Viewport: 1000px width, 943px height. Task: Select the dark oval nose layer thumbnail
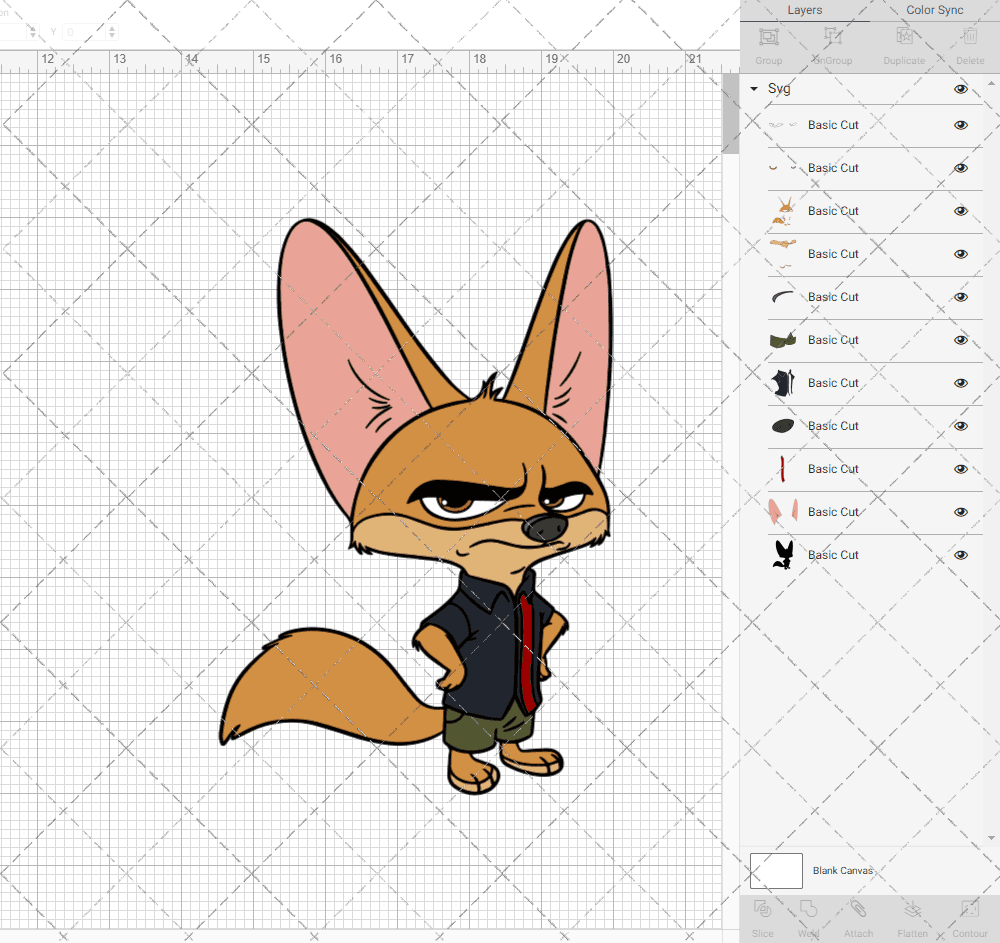click(783, 426)
